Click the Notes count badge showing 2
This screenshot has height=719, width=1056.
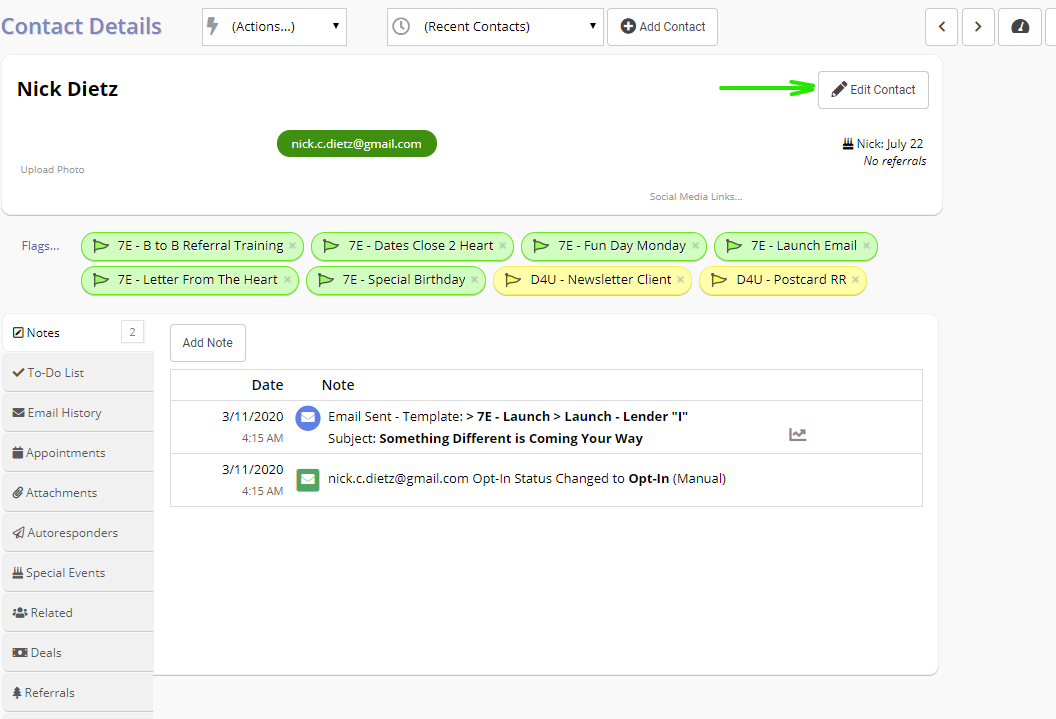pos(133,332)
